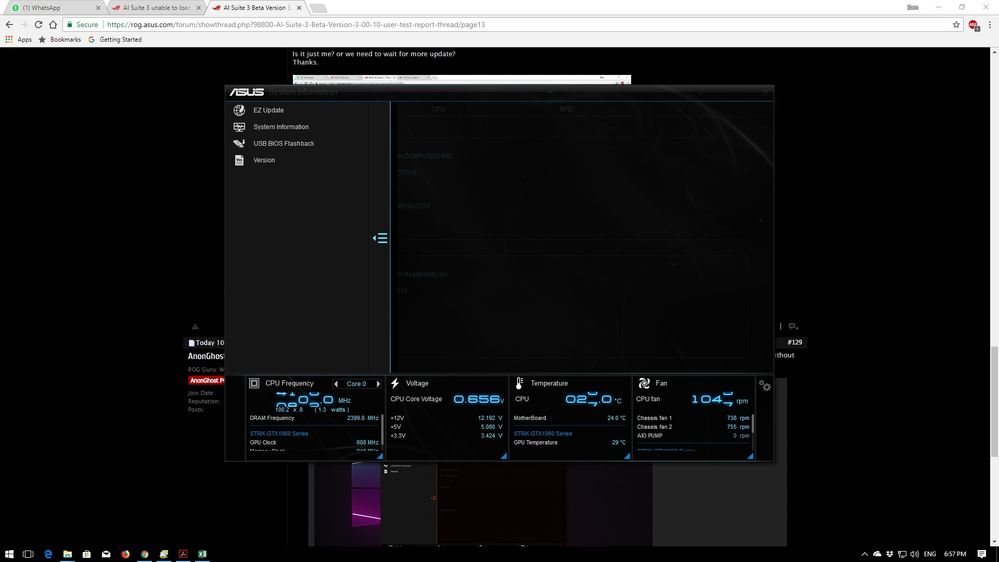
Task: Click the DRAM Frequency value 2399.8 MHz
Action: pyautogui.click(x=363, y=418)
